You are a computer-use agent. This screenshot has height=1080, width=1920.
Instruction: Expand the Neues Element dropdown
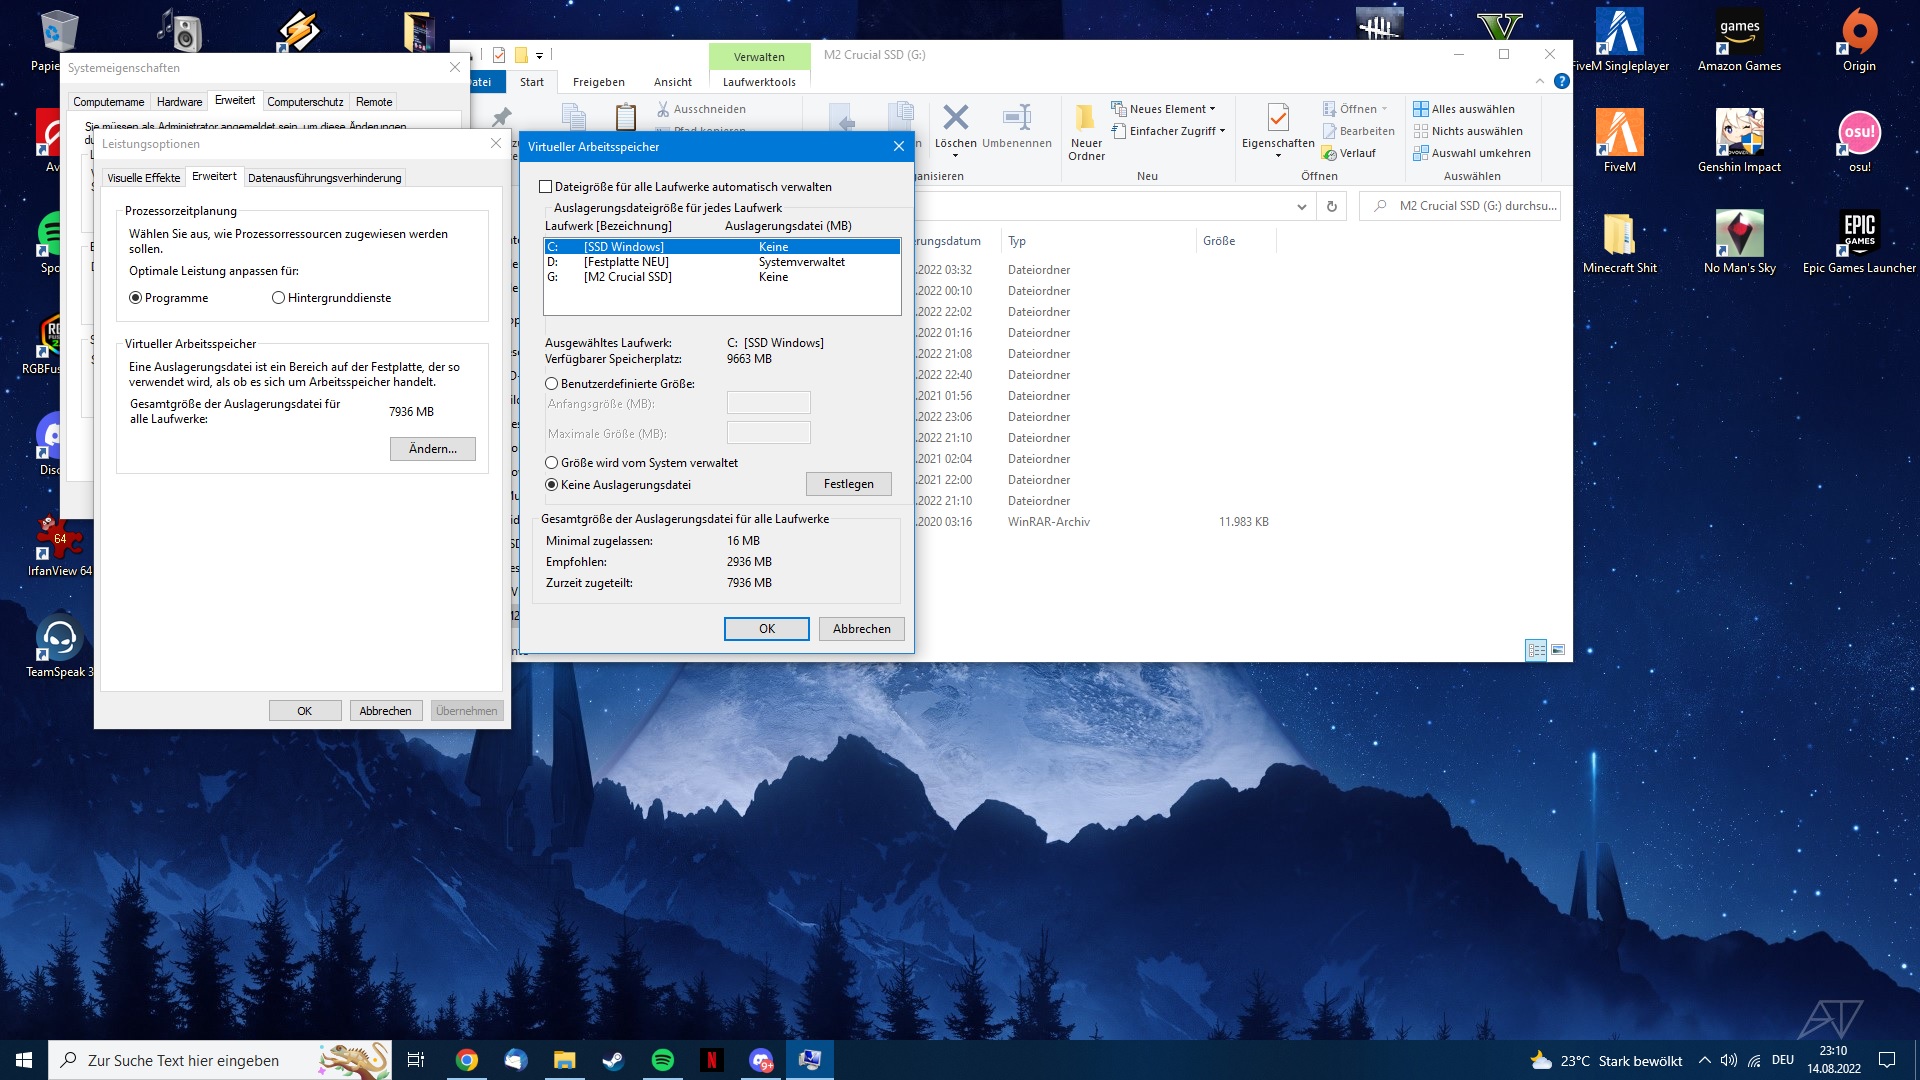tap(1170, 109)
